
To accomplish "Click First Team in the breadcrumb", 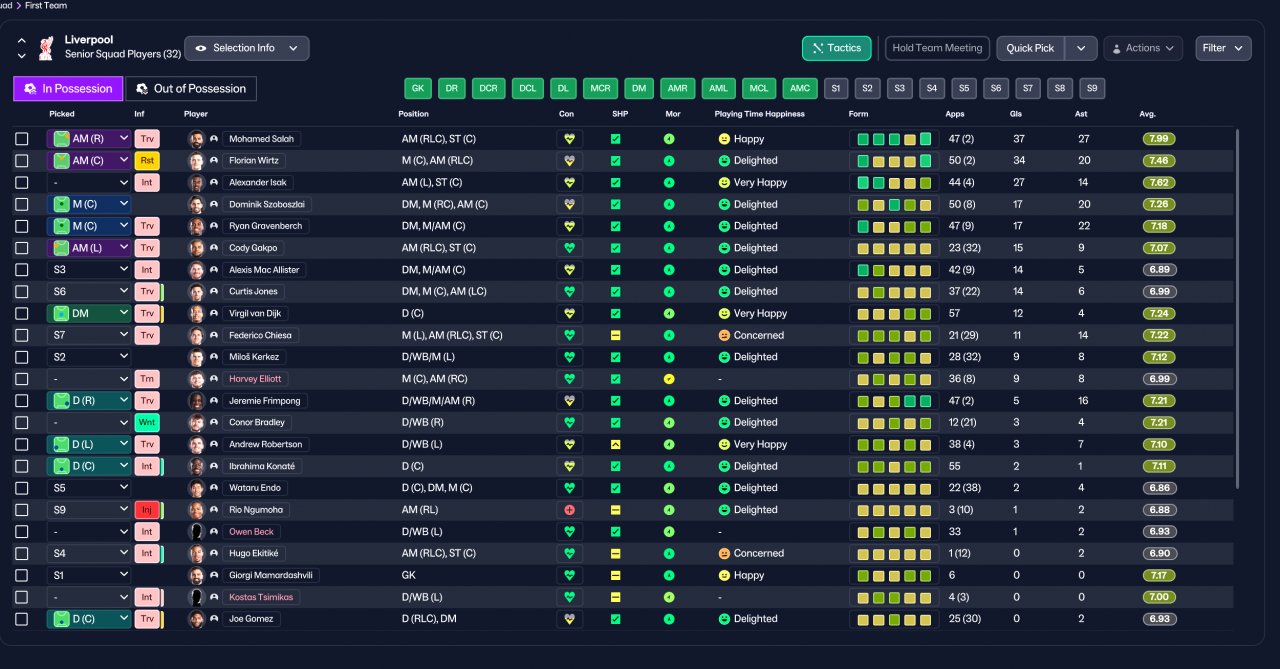I will point(46,5).
